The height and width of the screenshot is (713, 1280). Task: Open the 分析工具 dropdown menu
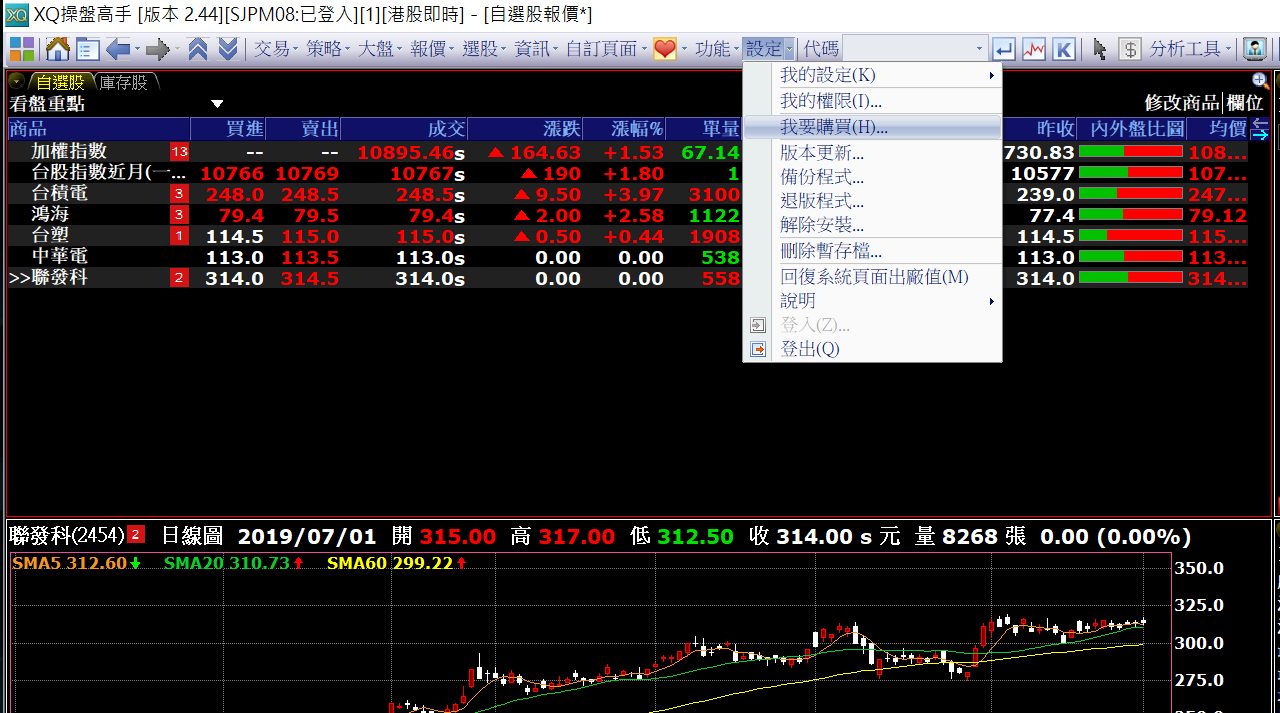pyautogui.click(x=1192, y=49)
